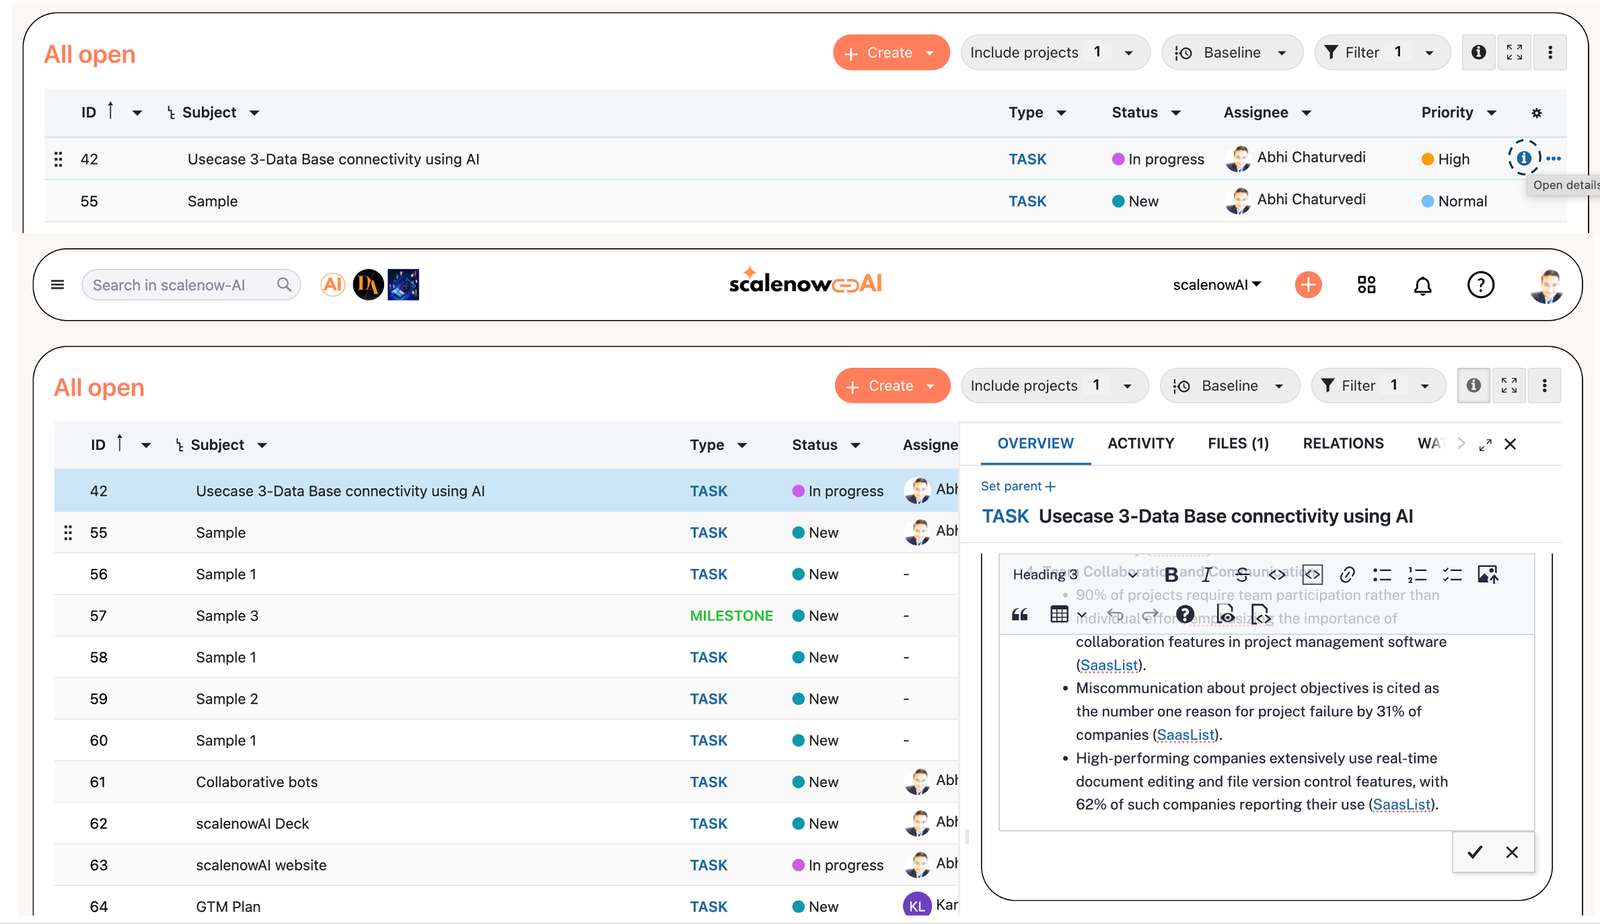Screen dimensions: 1600x924
Task: Open scalenowAI project dropdown
Action: tap(1217, 285)
